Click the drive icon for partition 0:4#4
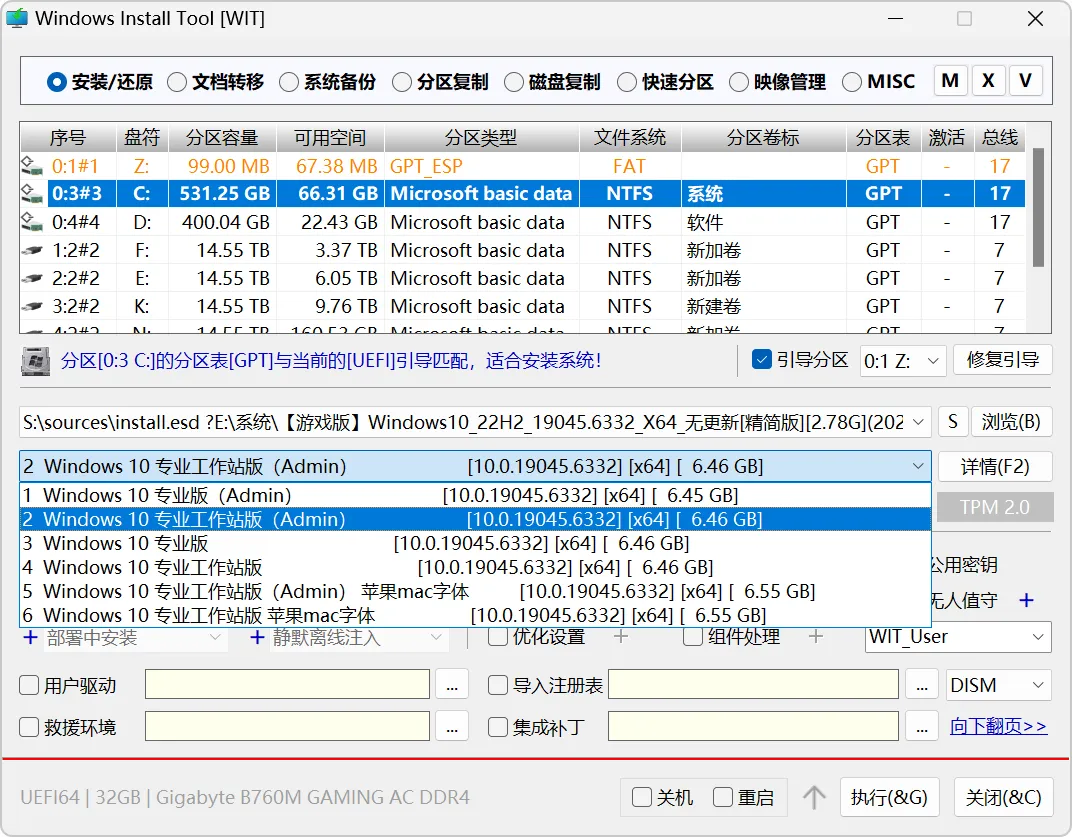 pyautogui.click(x=31, y=222)
